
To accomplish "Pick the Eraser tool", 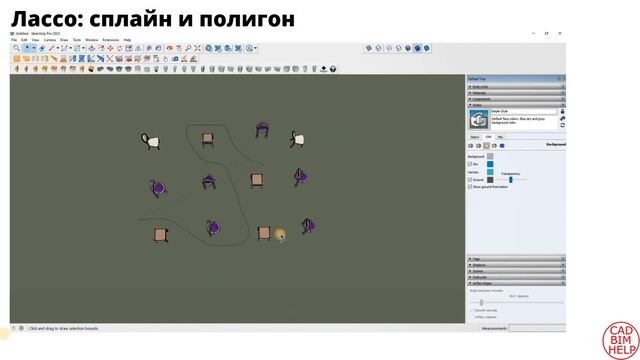I will pos(42,48).
